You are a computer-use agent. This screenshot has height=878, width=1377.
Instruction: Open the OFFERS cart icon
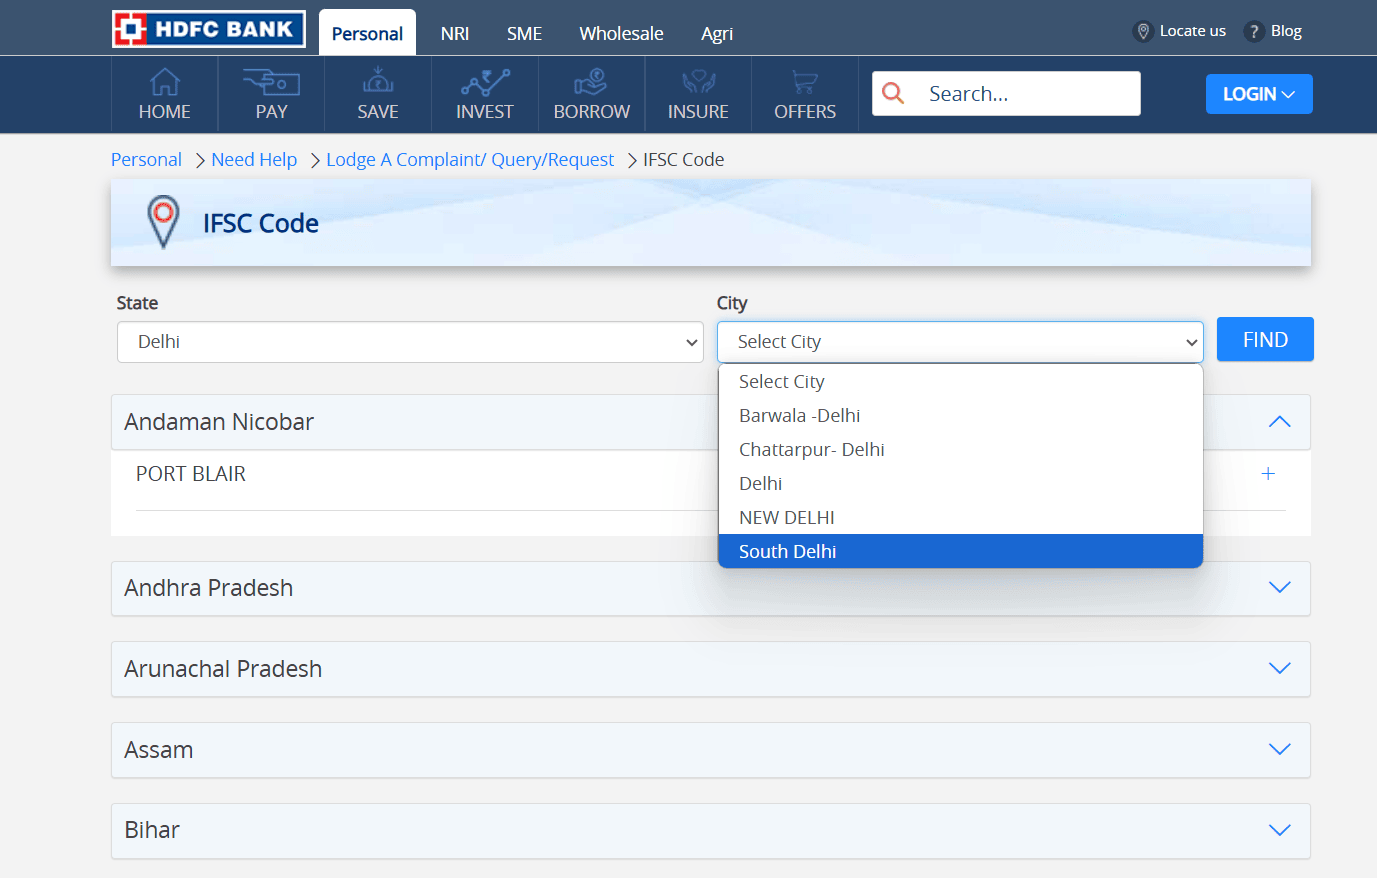tap(804, 81)
